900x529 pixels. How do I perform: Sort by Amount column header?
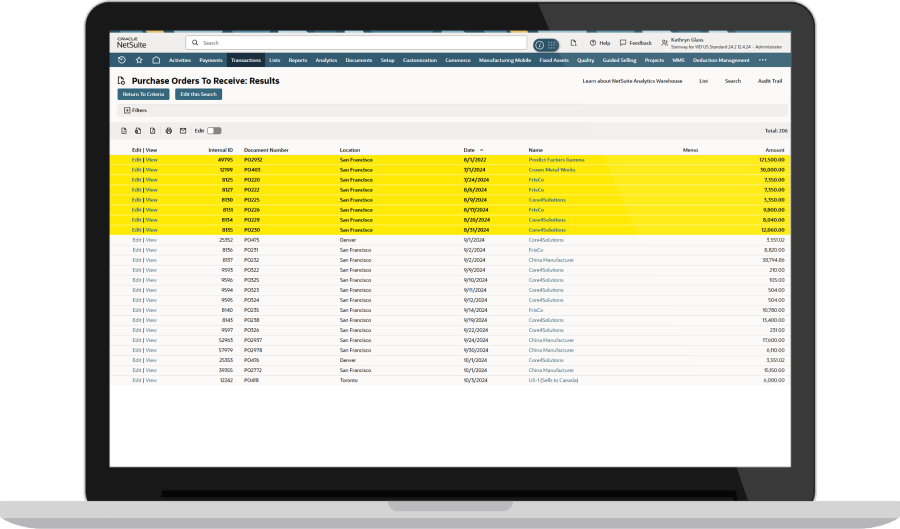(775, 150)
